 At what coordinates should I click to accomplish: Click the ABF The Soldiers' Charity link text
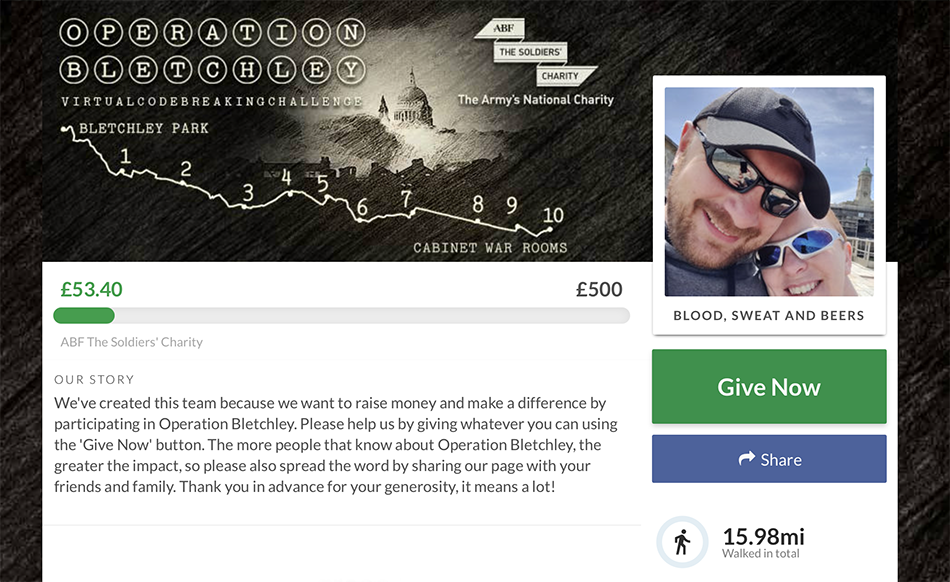click(x=131, y=342)
